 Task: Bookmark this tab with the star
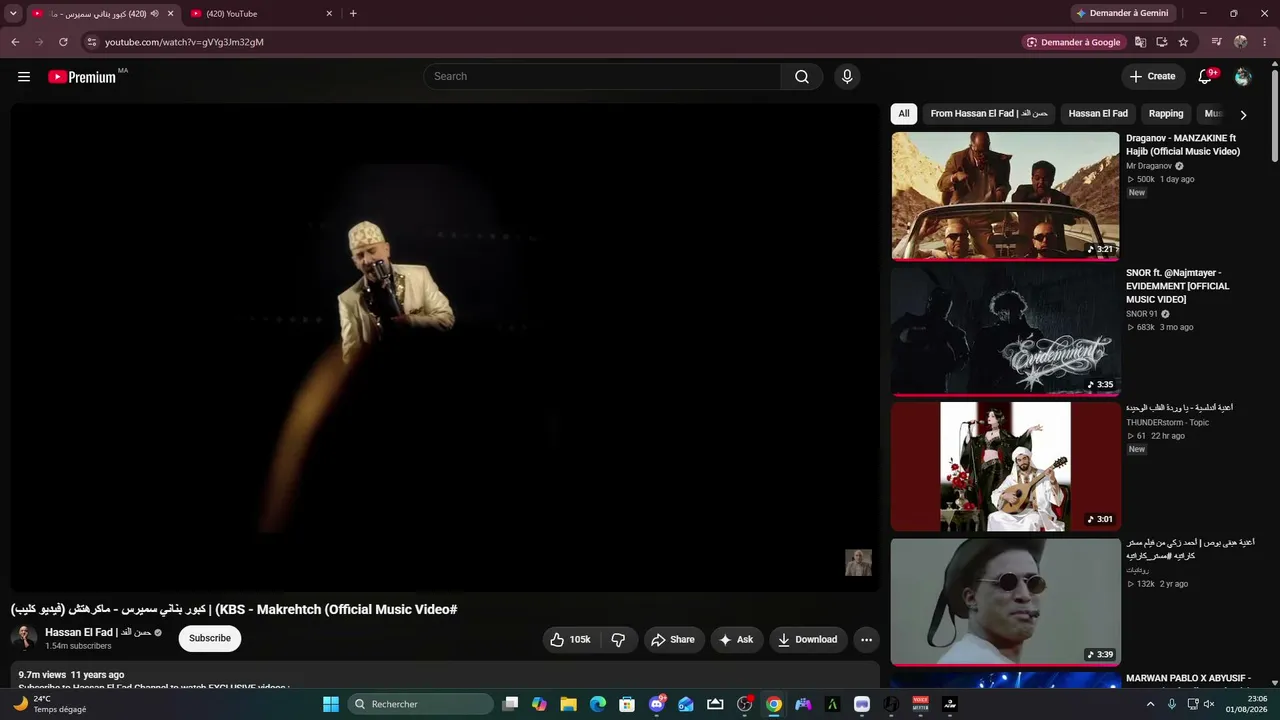[1183, 42]
